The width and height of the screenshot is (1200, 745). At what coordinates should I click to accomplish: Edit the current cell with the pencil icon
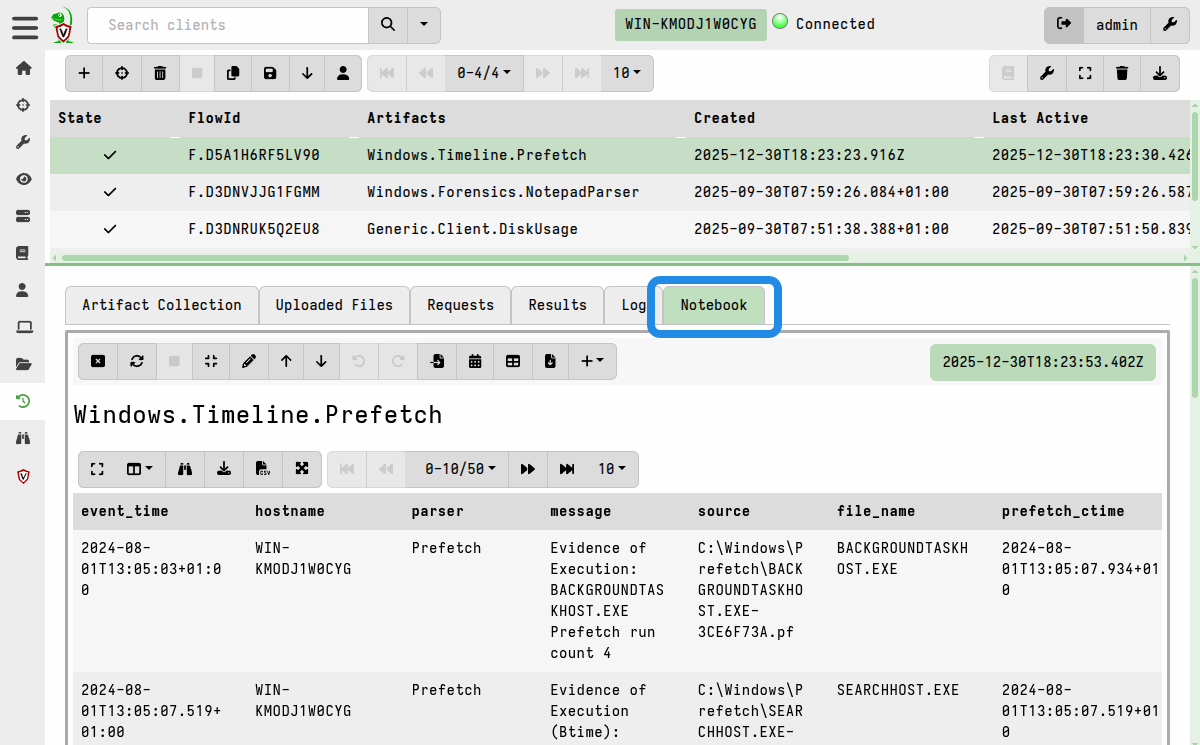[249, 361]
